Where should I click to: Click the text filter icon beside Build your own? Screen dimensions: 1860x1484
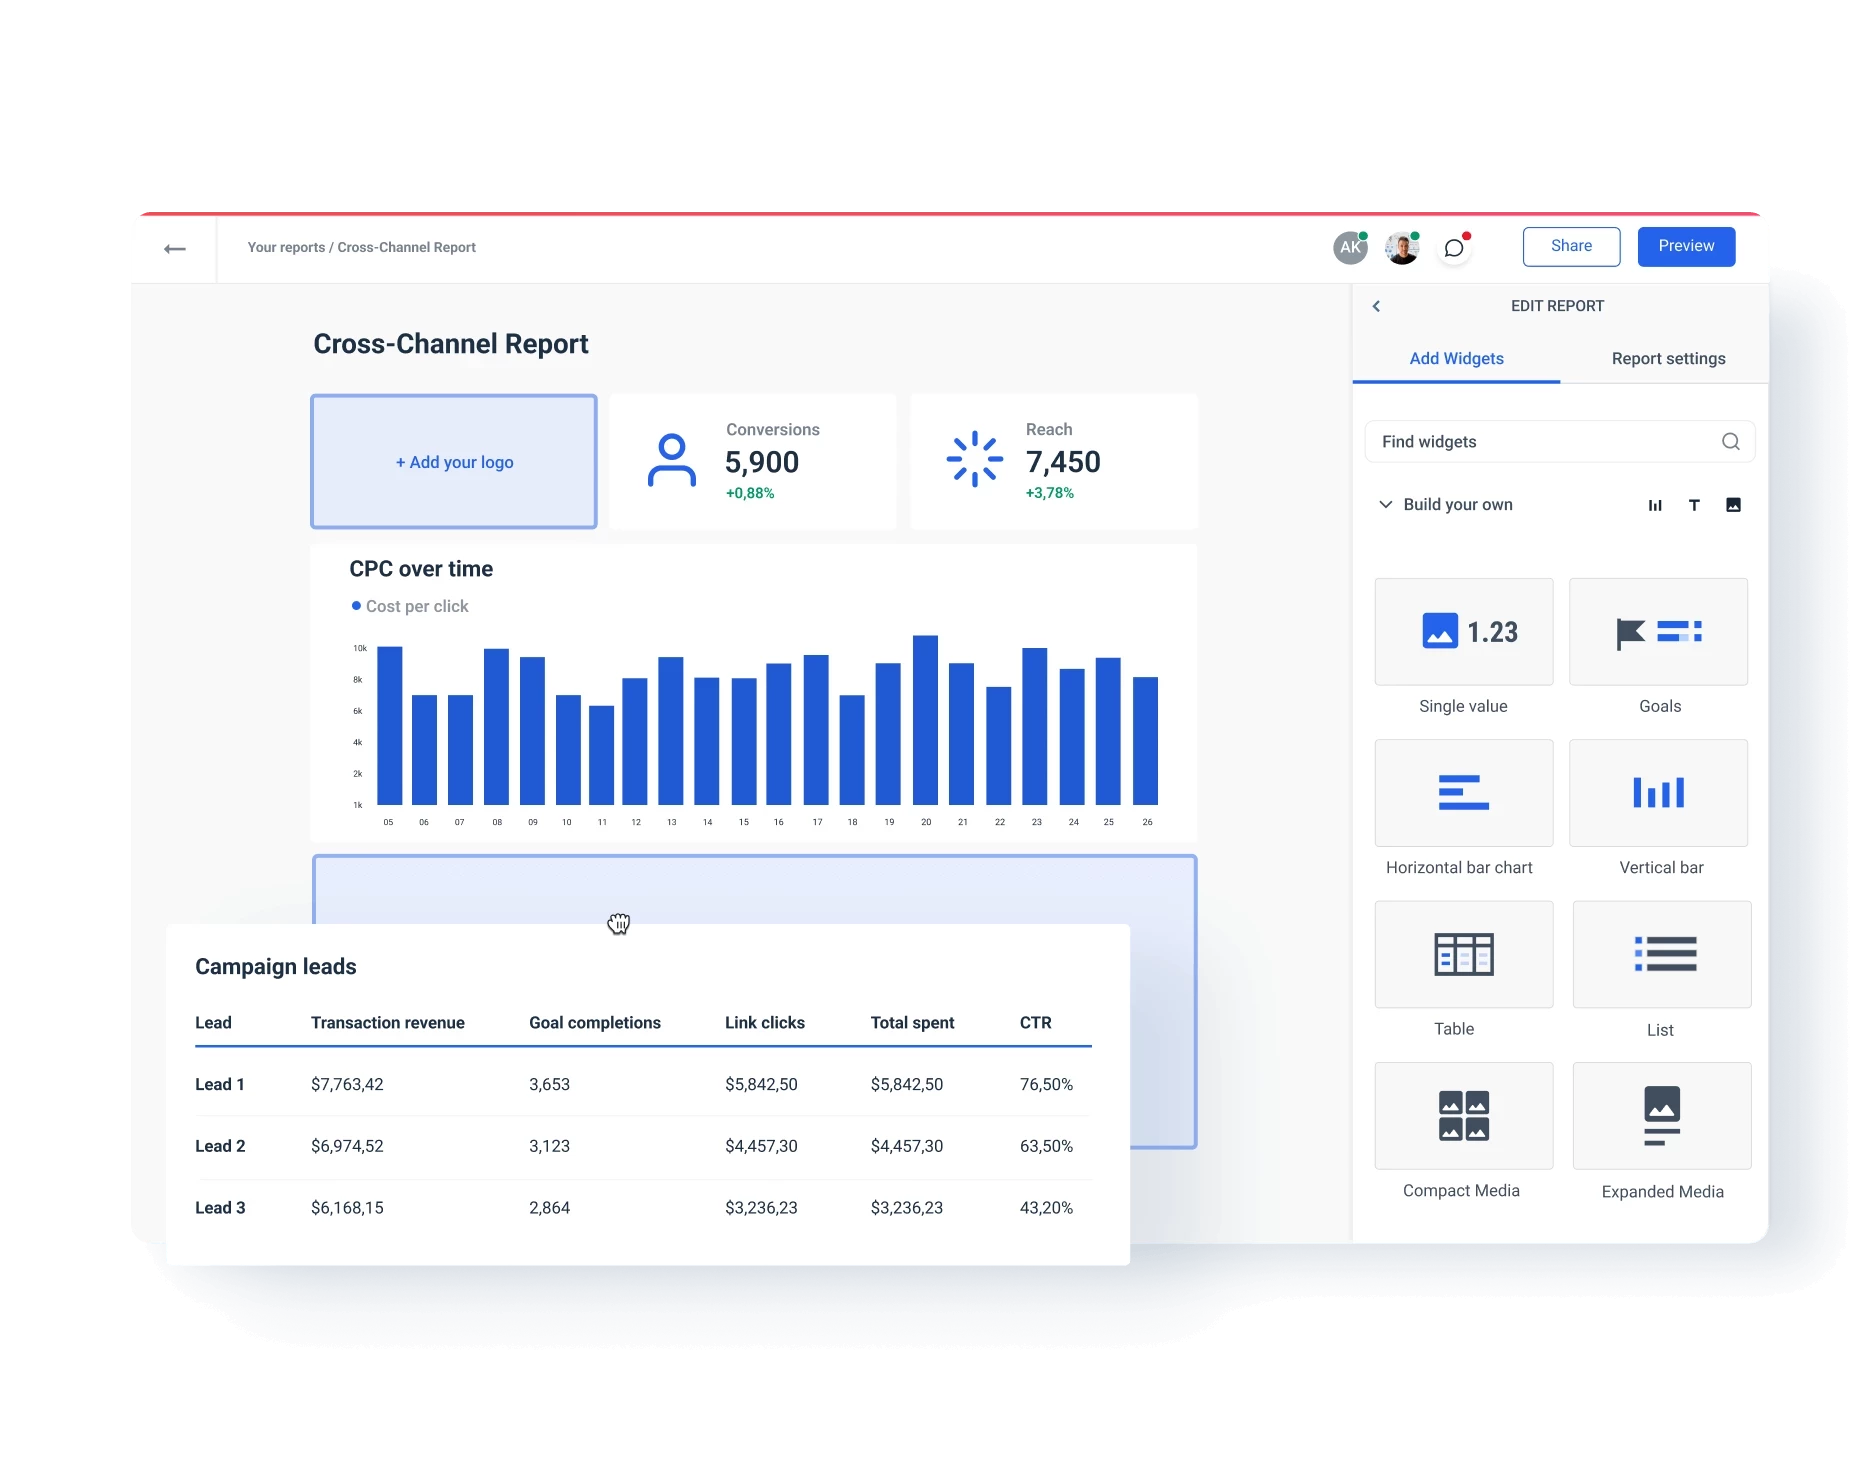pos(1694,505)
